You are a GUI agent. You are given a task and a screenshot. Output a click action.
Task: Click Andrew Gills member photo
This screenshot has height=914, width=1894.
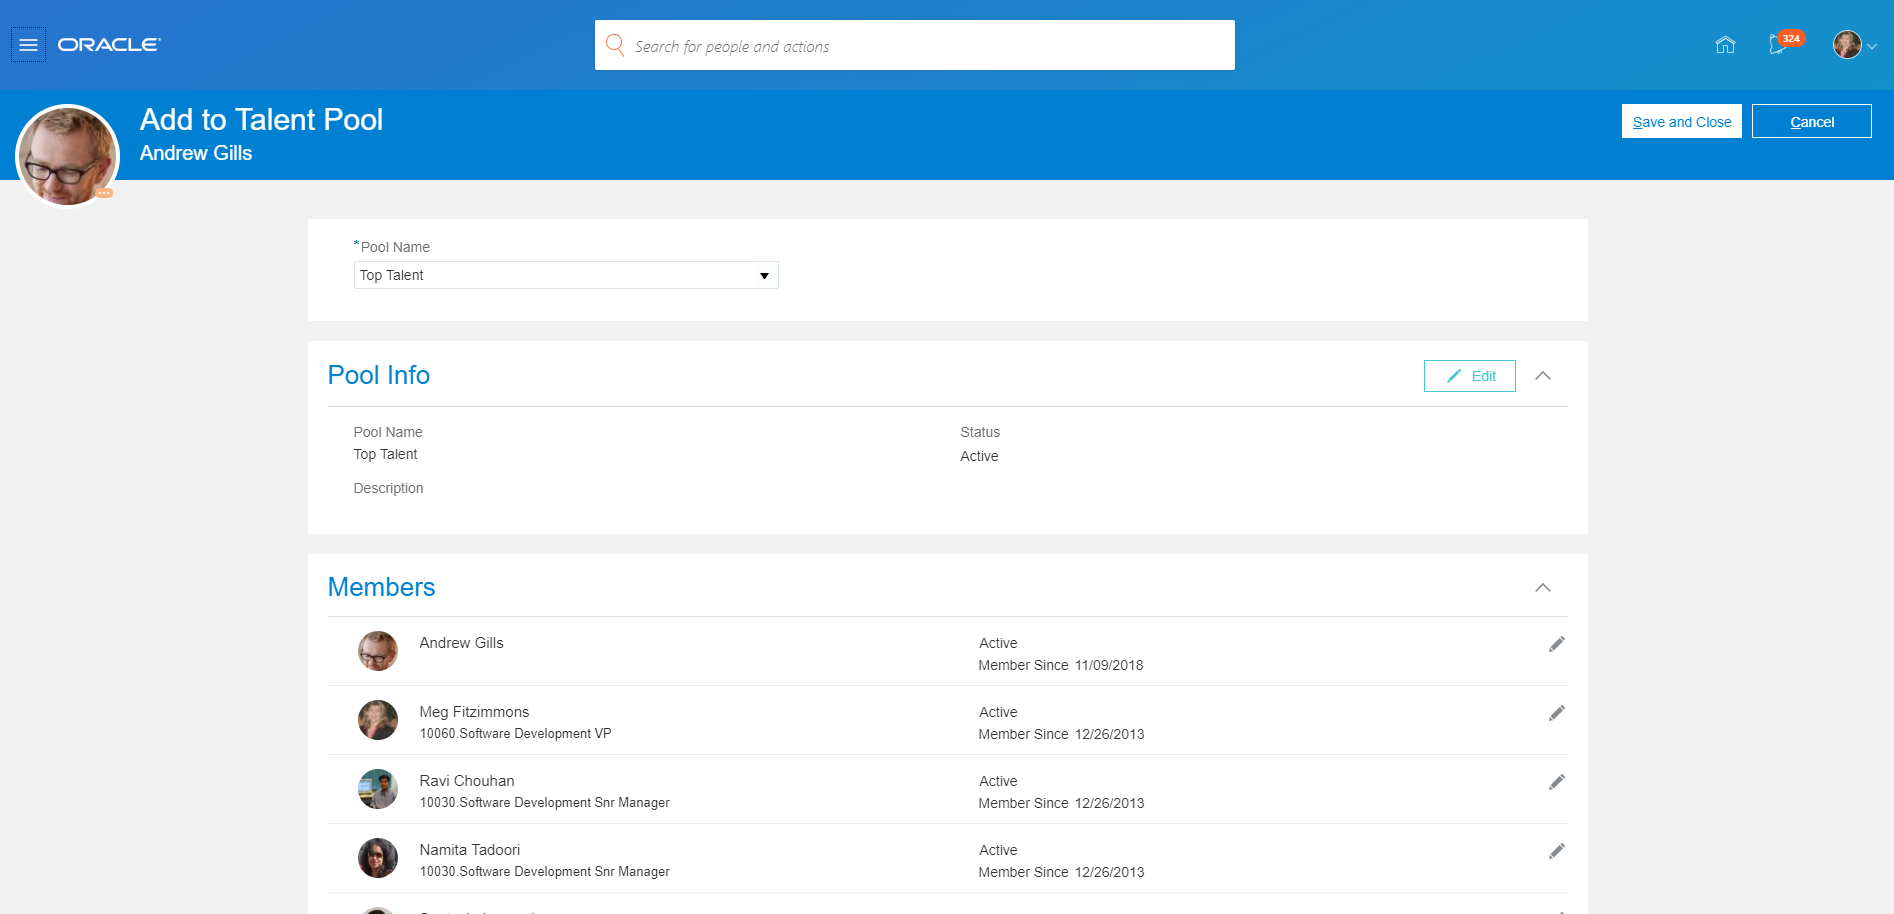point(378,651)
